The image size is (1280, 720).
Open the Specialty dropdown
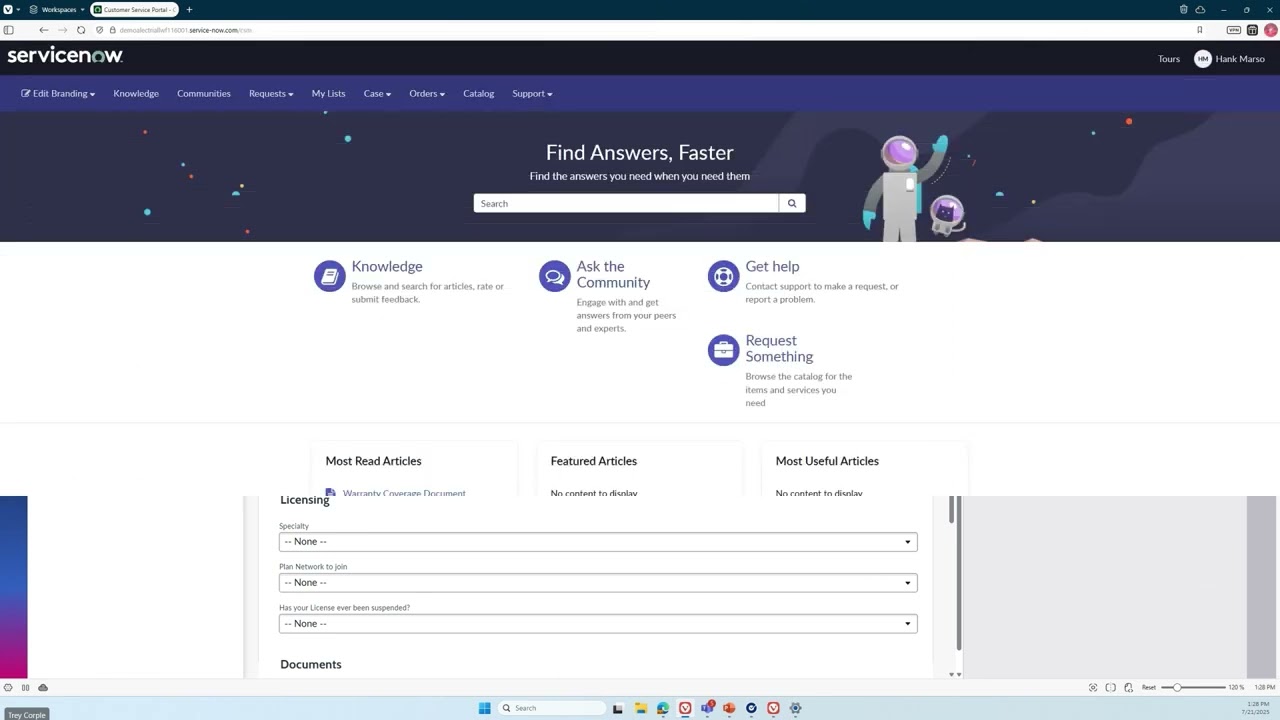[x=597, y=541]
